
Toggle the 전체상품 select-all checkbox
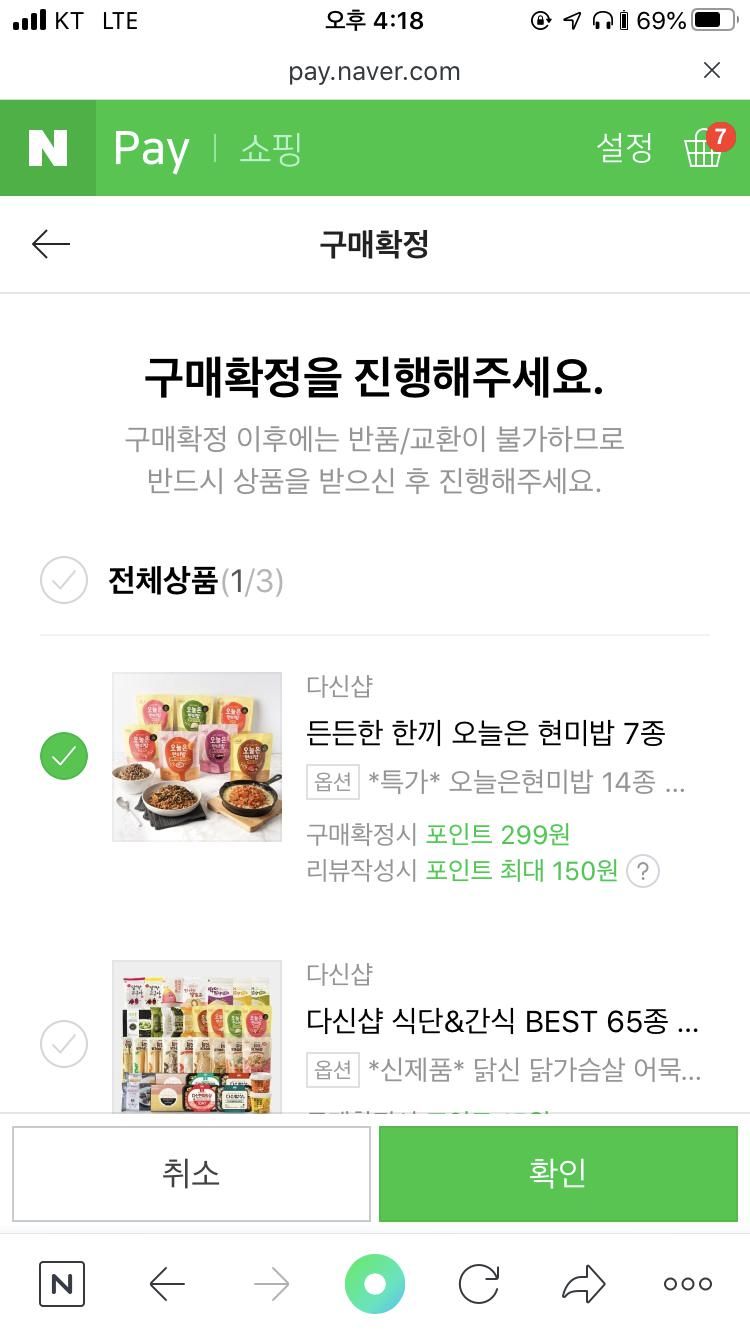click(x=64, y=580)
